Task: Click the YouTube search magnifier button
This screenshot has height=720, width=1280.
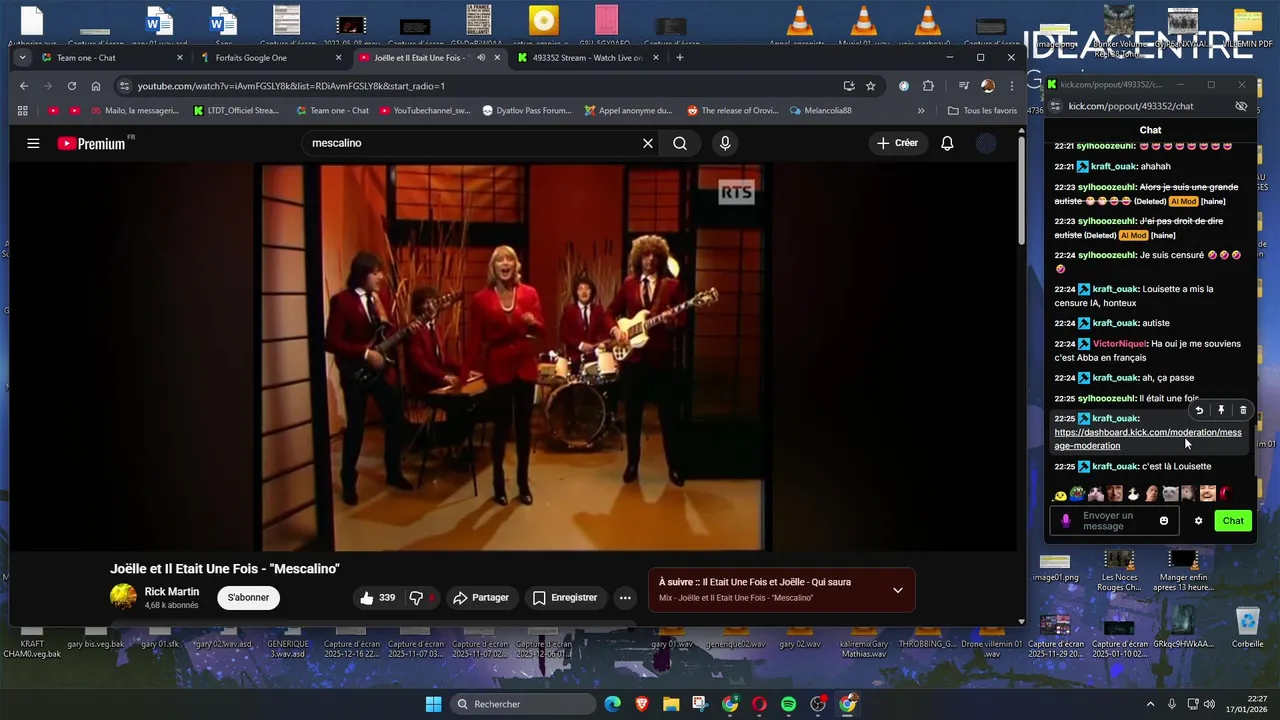Action: [x=680, y=143]
